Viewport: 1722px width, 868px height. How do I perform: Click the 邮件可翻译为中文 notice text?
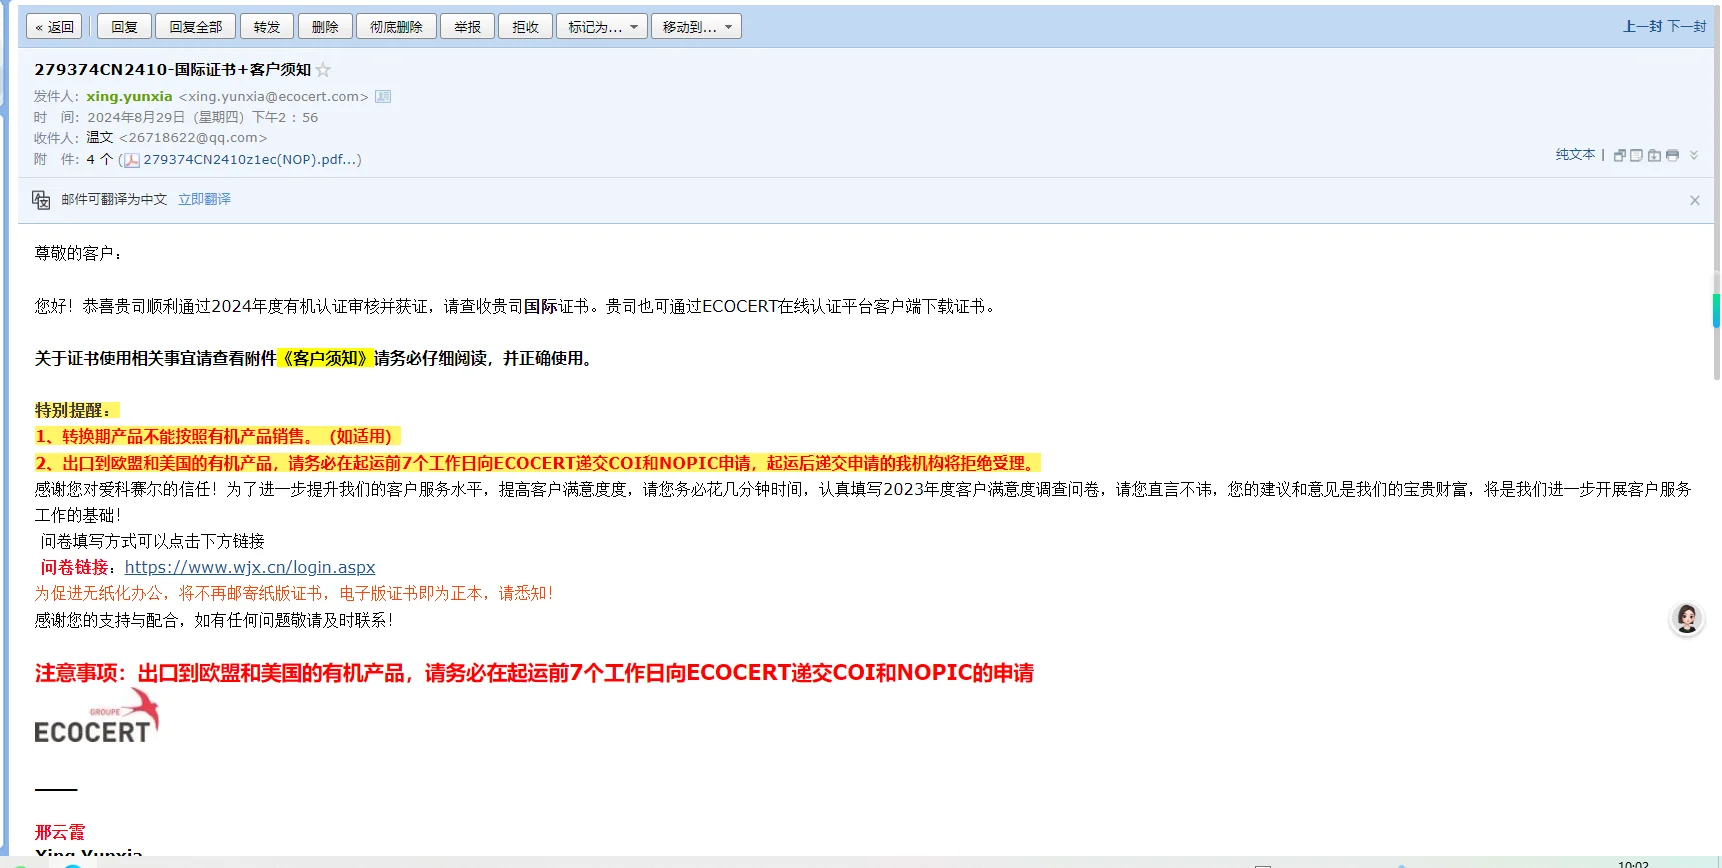pos(114,200)
